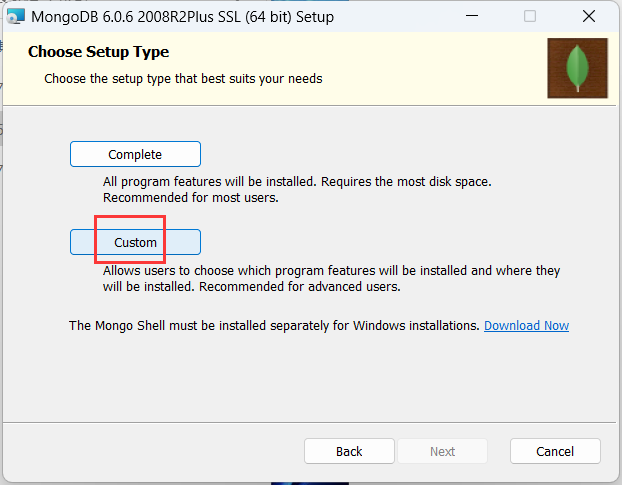Click the 'Recommended for most users.' text
The image size is (622, 485).
coord(191,197)
